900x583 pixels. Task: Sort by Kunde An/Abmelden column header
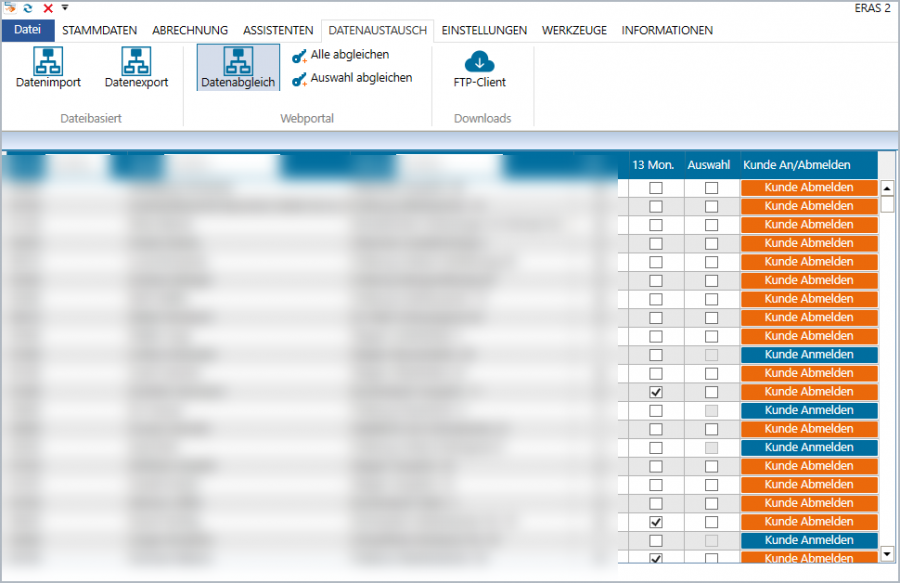[797, 165]
